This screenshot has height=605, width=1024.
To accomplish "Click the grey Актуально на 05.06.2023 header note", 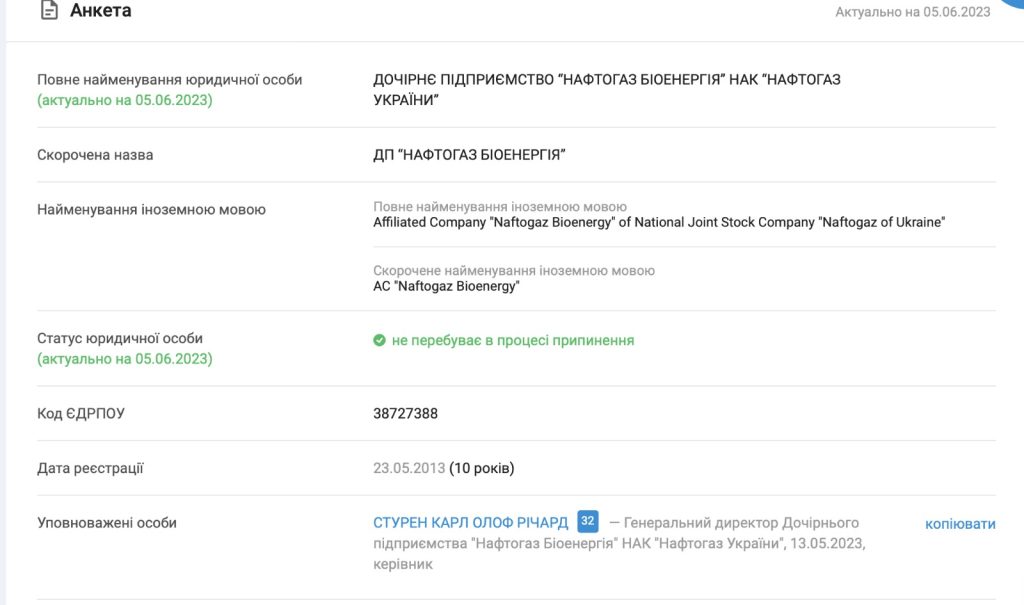I will tap(912, 12).
